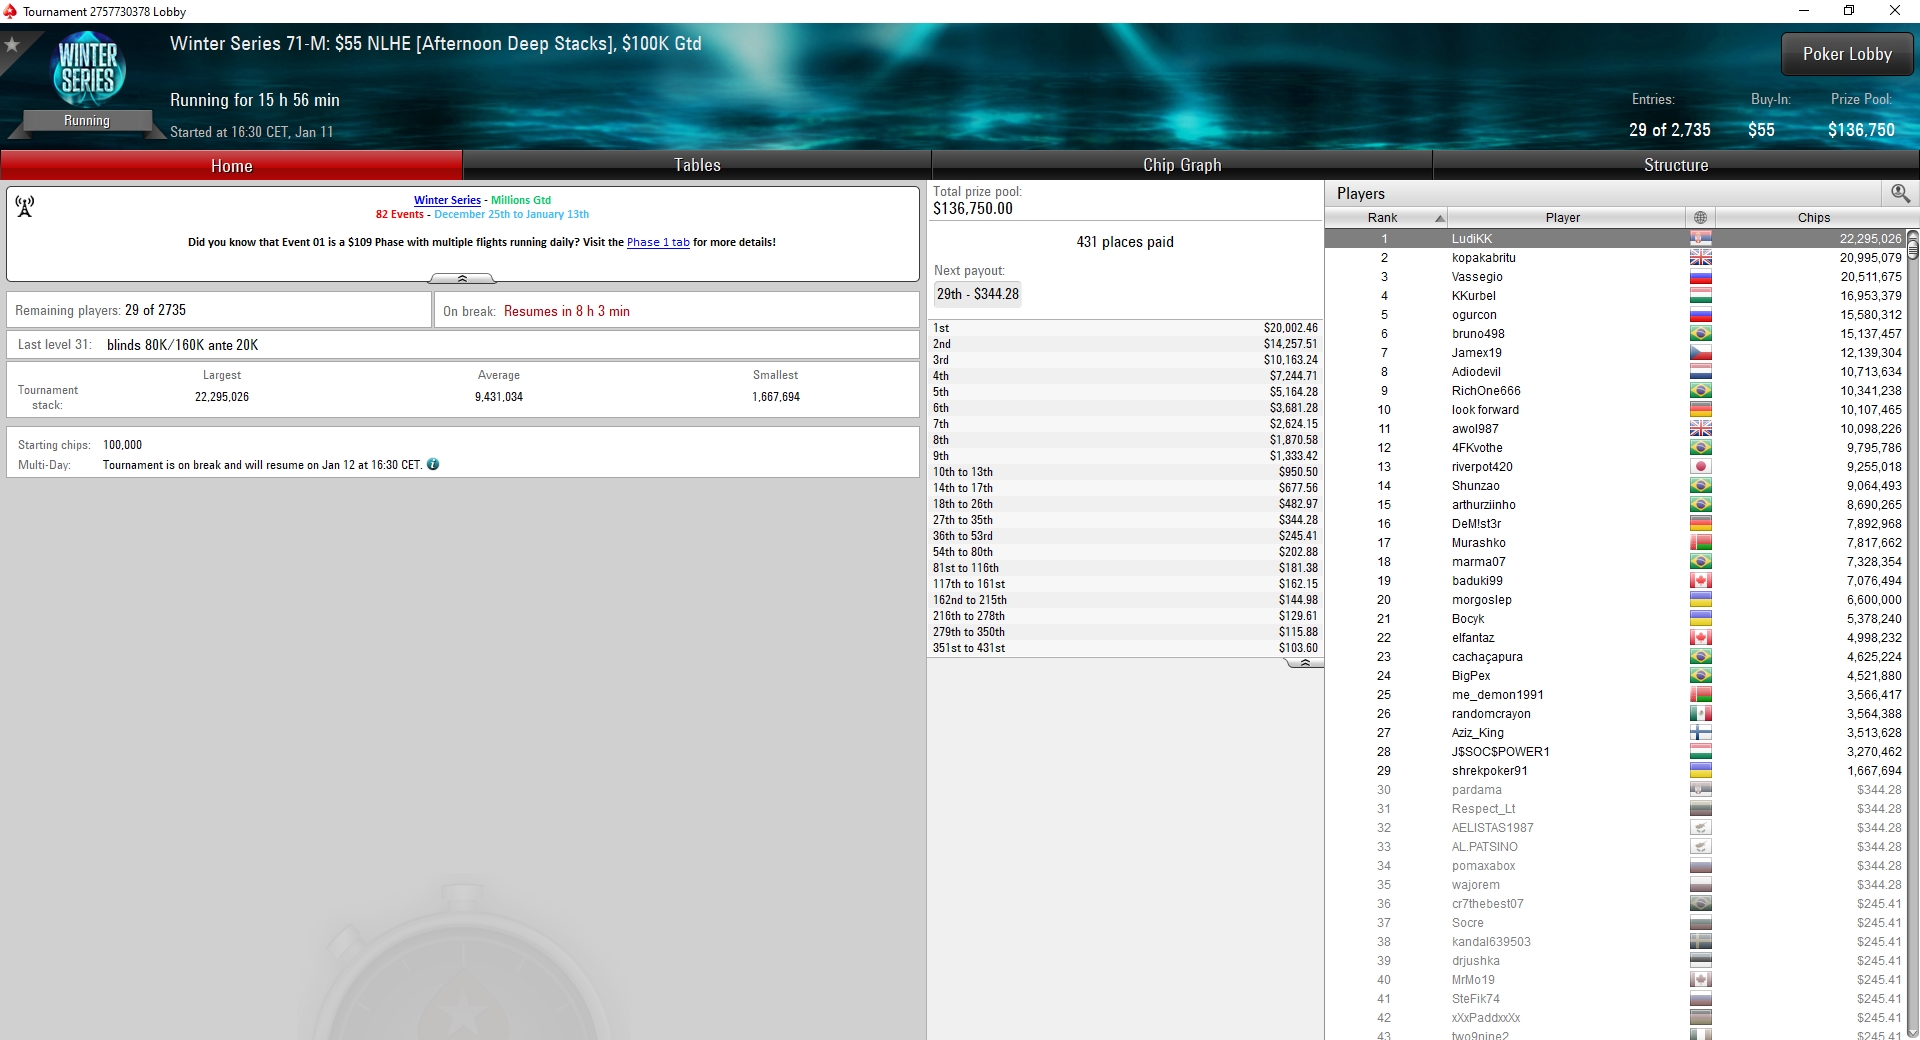Select eliminated player pardama
Viewport: 1920px width, 1040px height.
pyautogui.click(x=1615, y=790)
